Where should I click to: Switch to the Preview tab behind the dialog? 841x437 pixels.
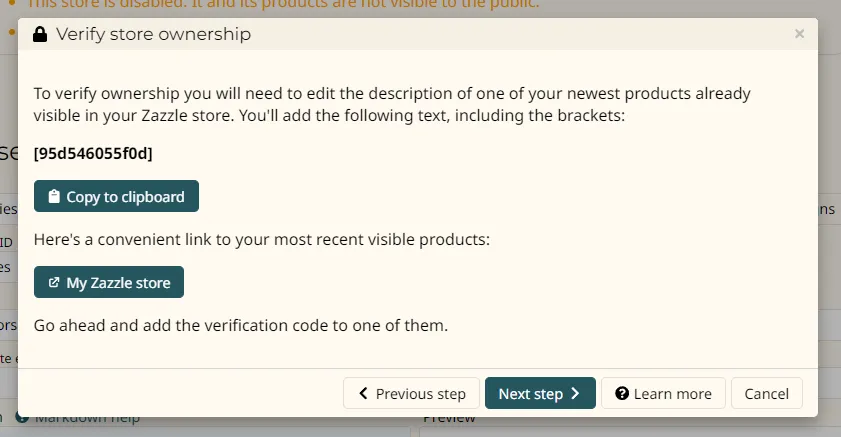point(449,418)
